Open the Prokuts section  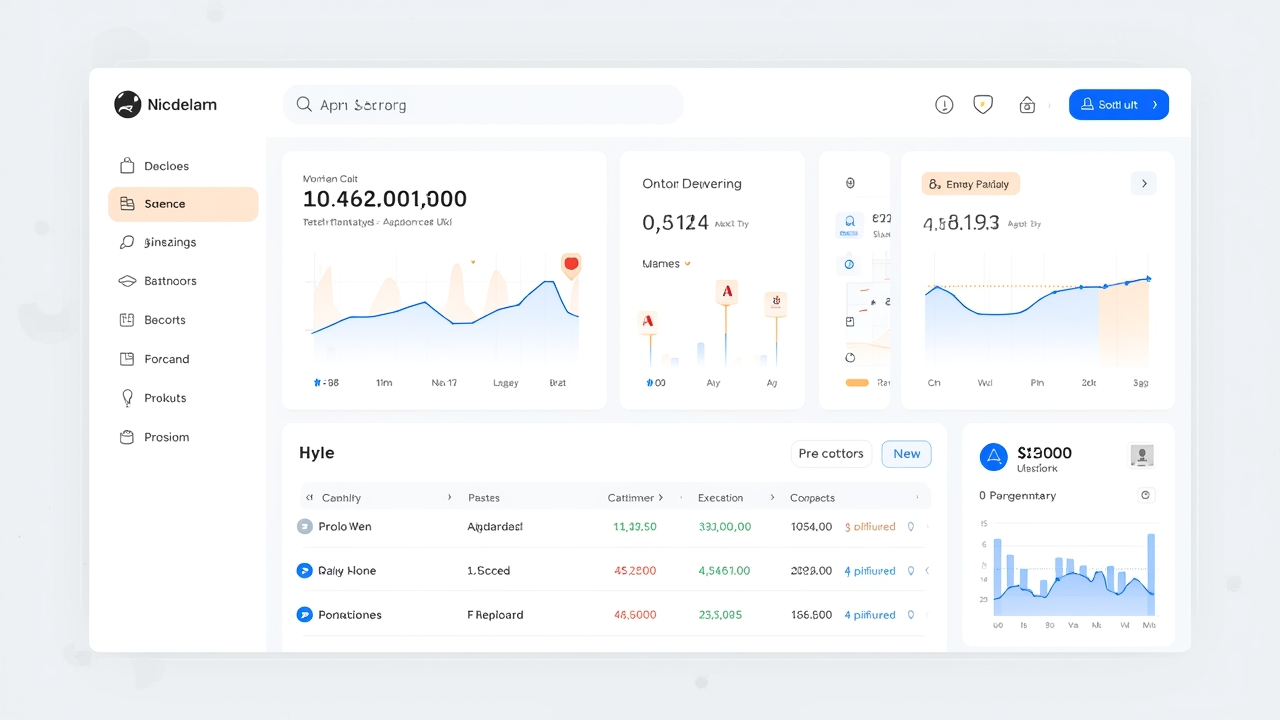164,397
